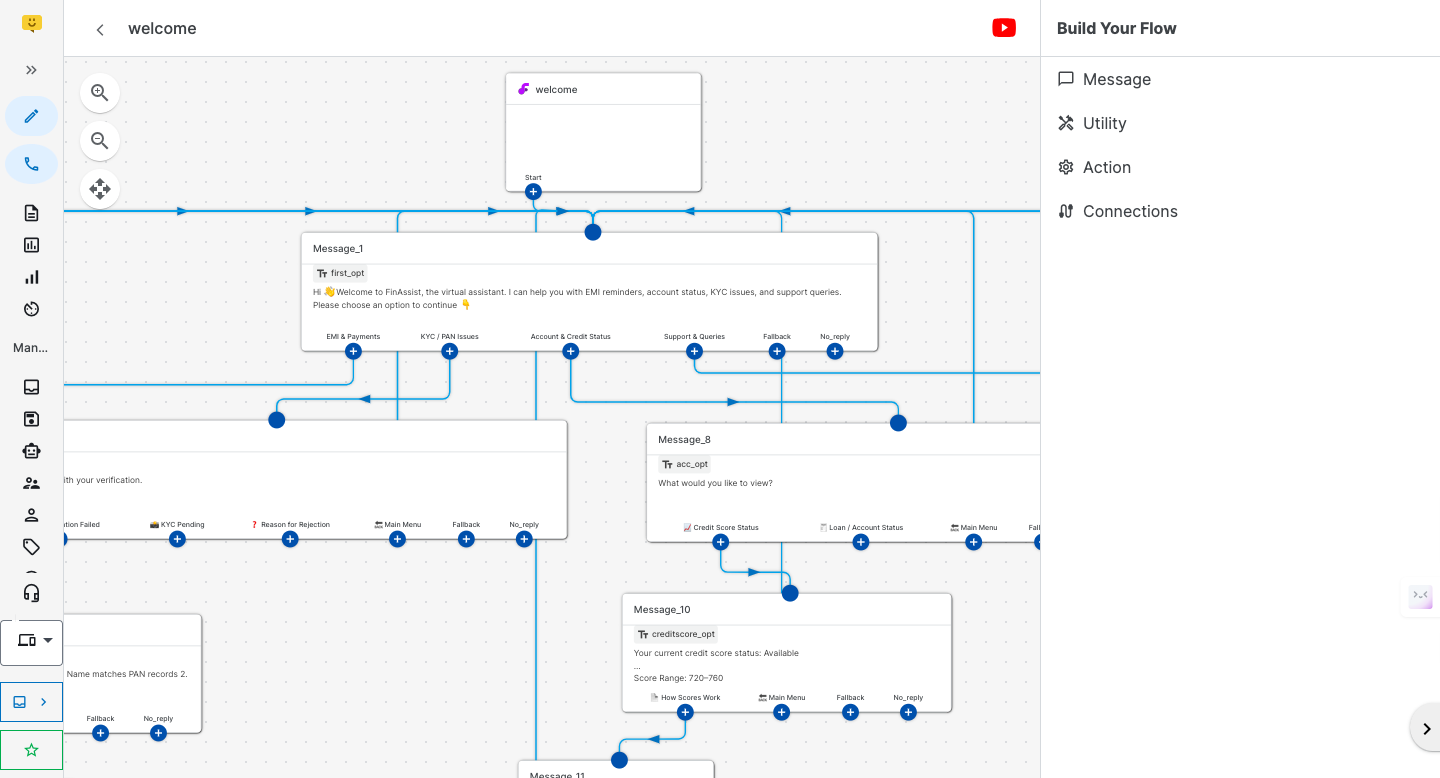Open the phone calls sidebar icon
1440x778 pixels.
(x=31, y=164)
